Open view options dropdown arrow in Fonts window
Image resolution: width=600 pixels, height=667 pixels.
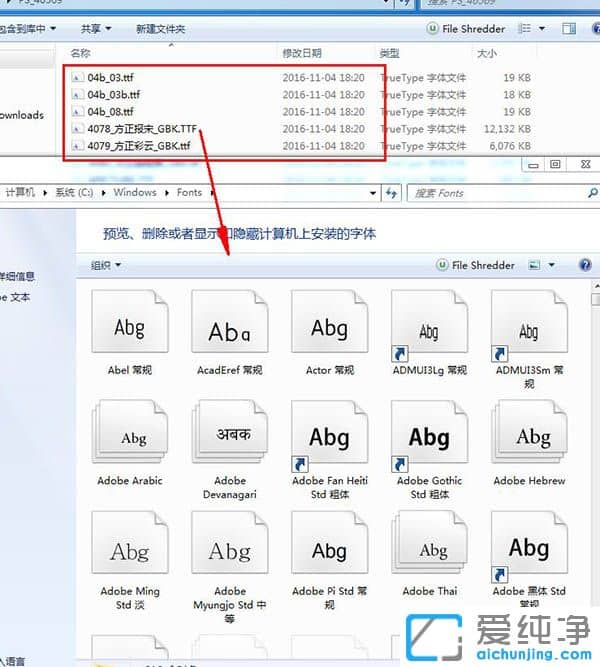(x=551, y=265)
